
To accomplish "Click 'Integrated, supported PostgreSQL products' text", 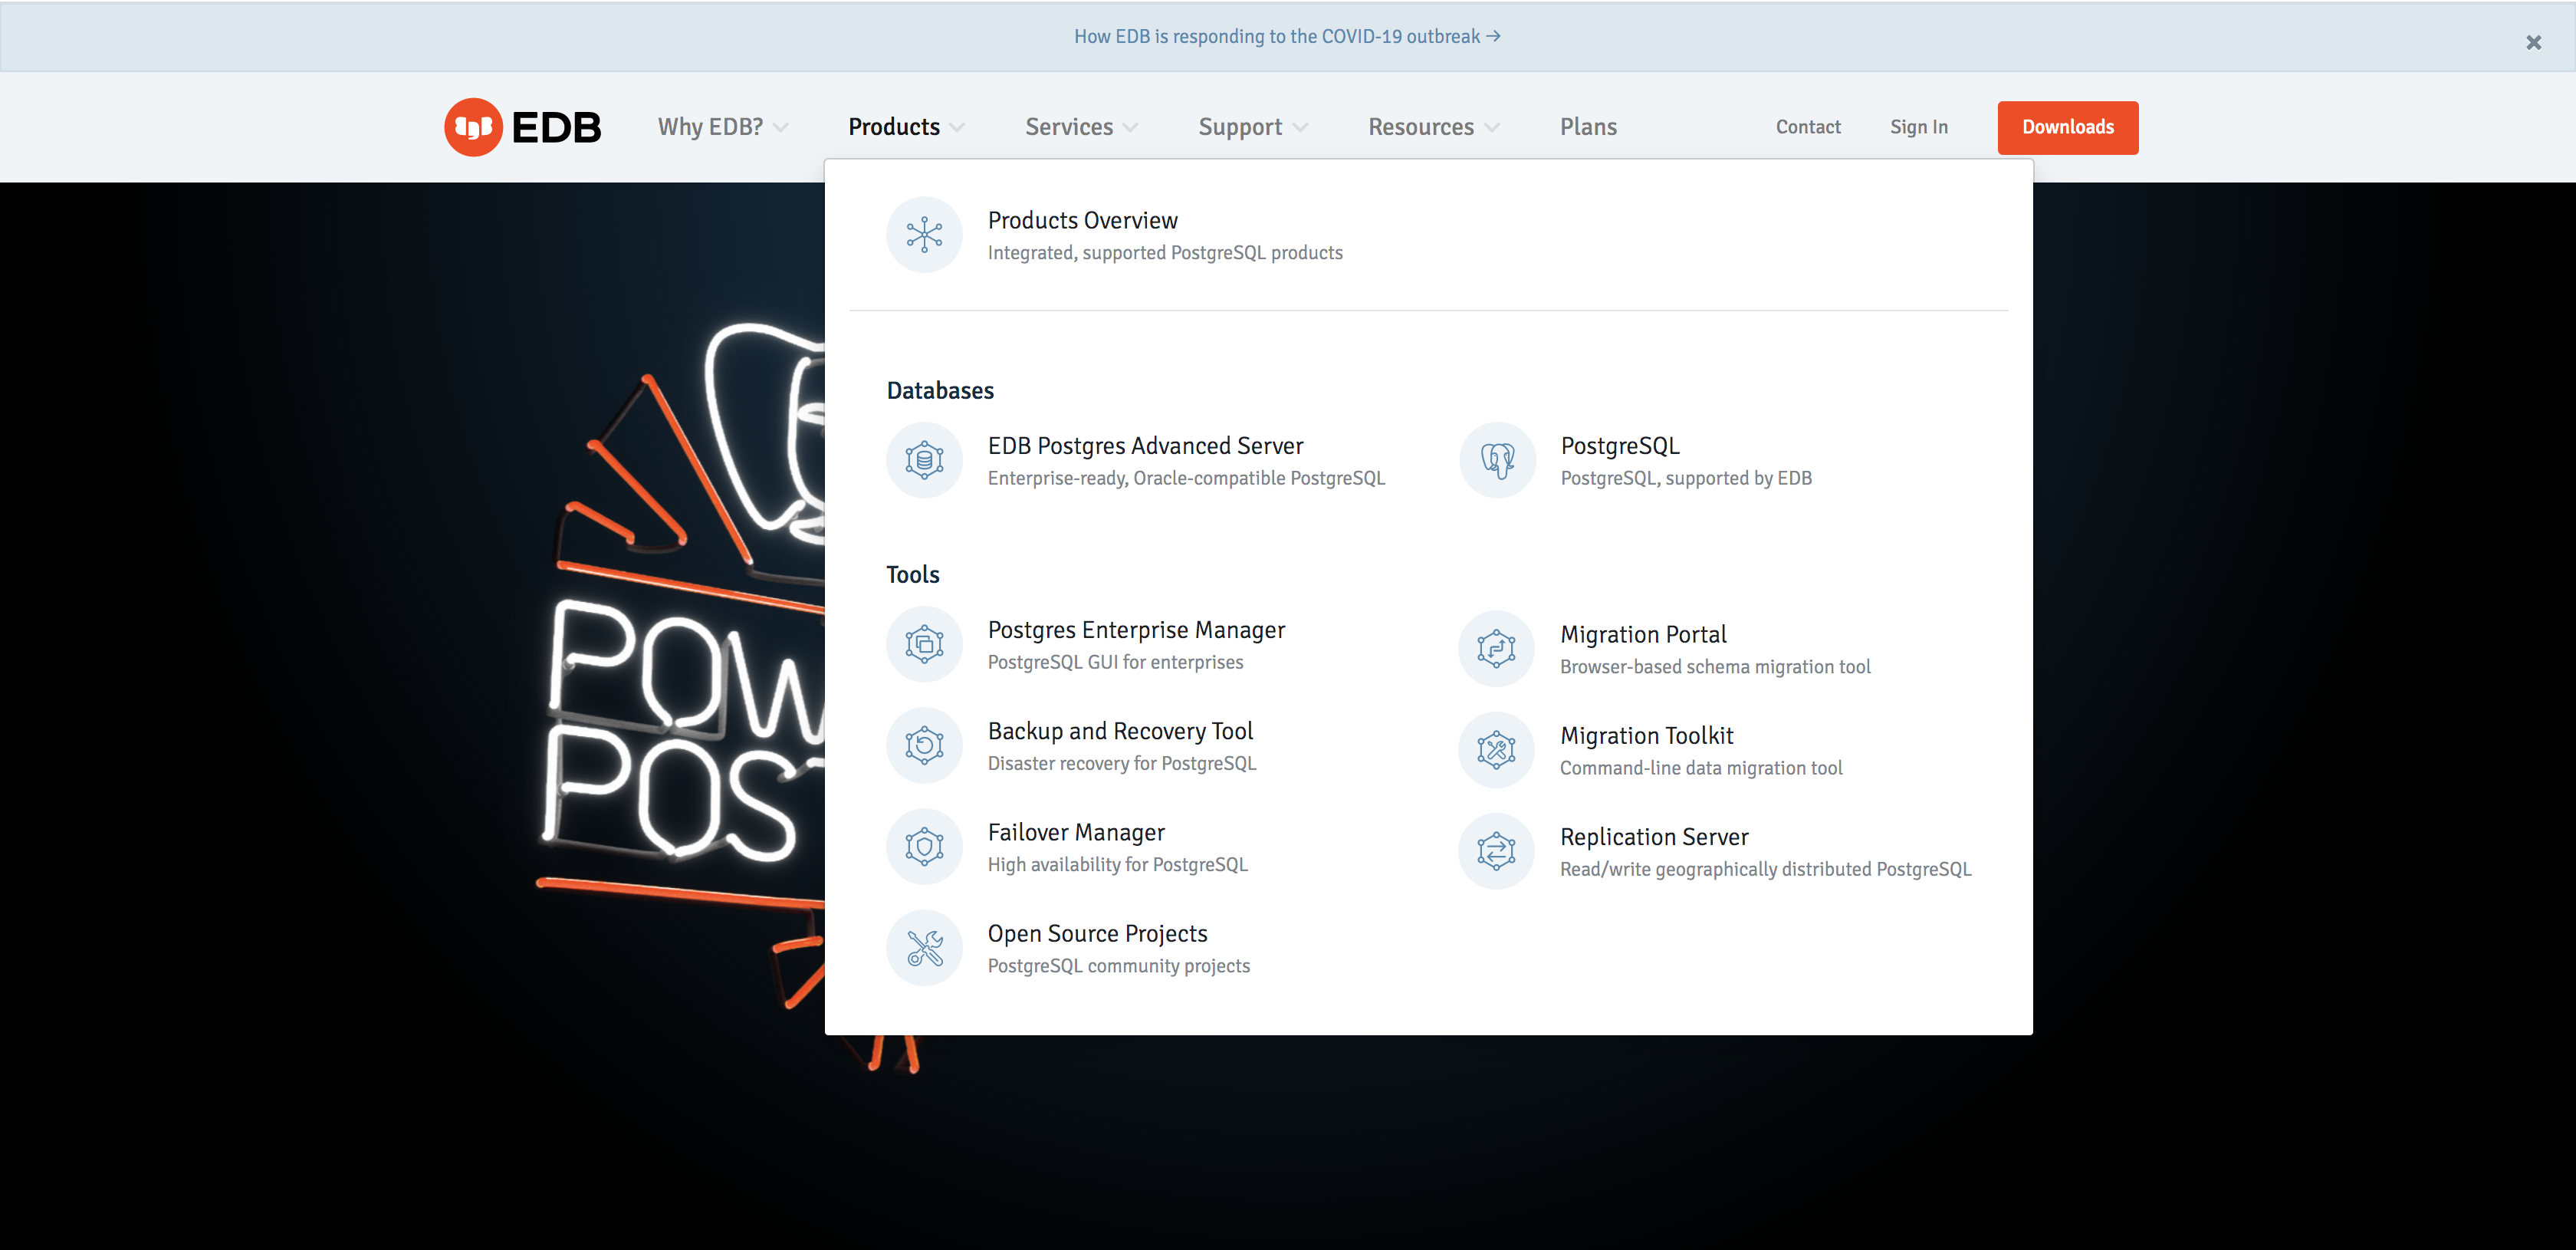I will (1165, 253).
